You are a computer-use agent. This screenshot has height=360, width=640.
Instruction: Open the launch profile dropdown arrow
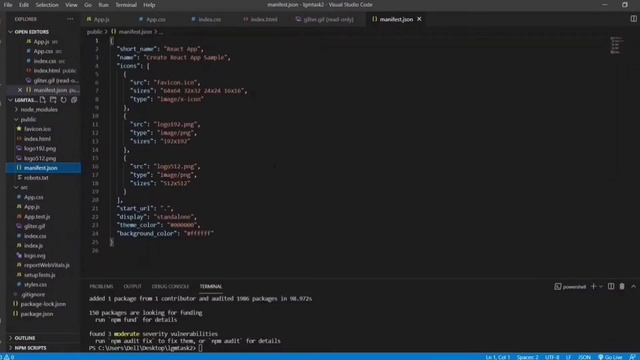pyautogui.click(x=601, y=287)
